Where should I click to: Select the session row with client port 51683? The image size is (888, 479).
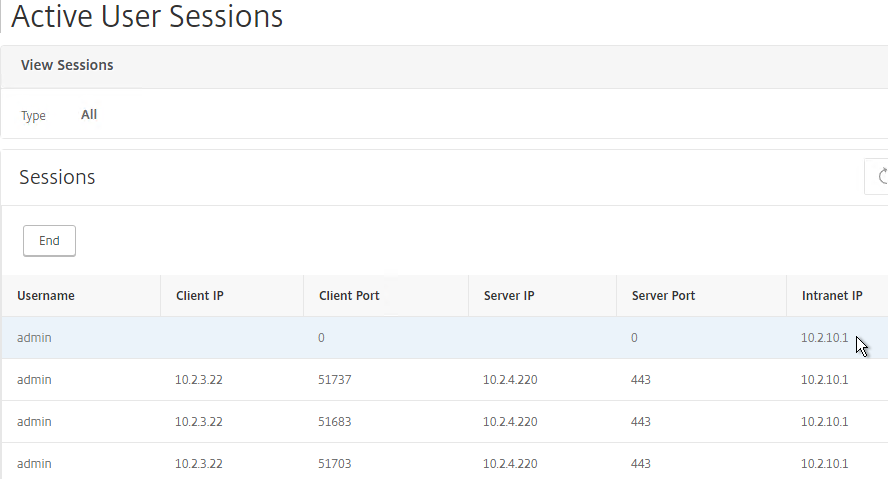click(444, 422)
